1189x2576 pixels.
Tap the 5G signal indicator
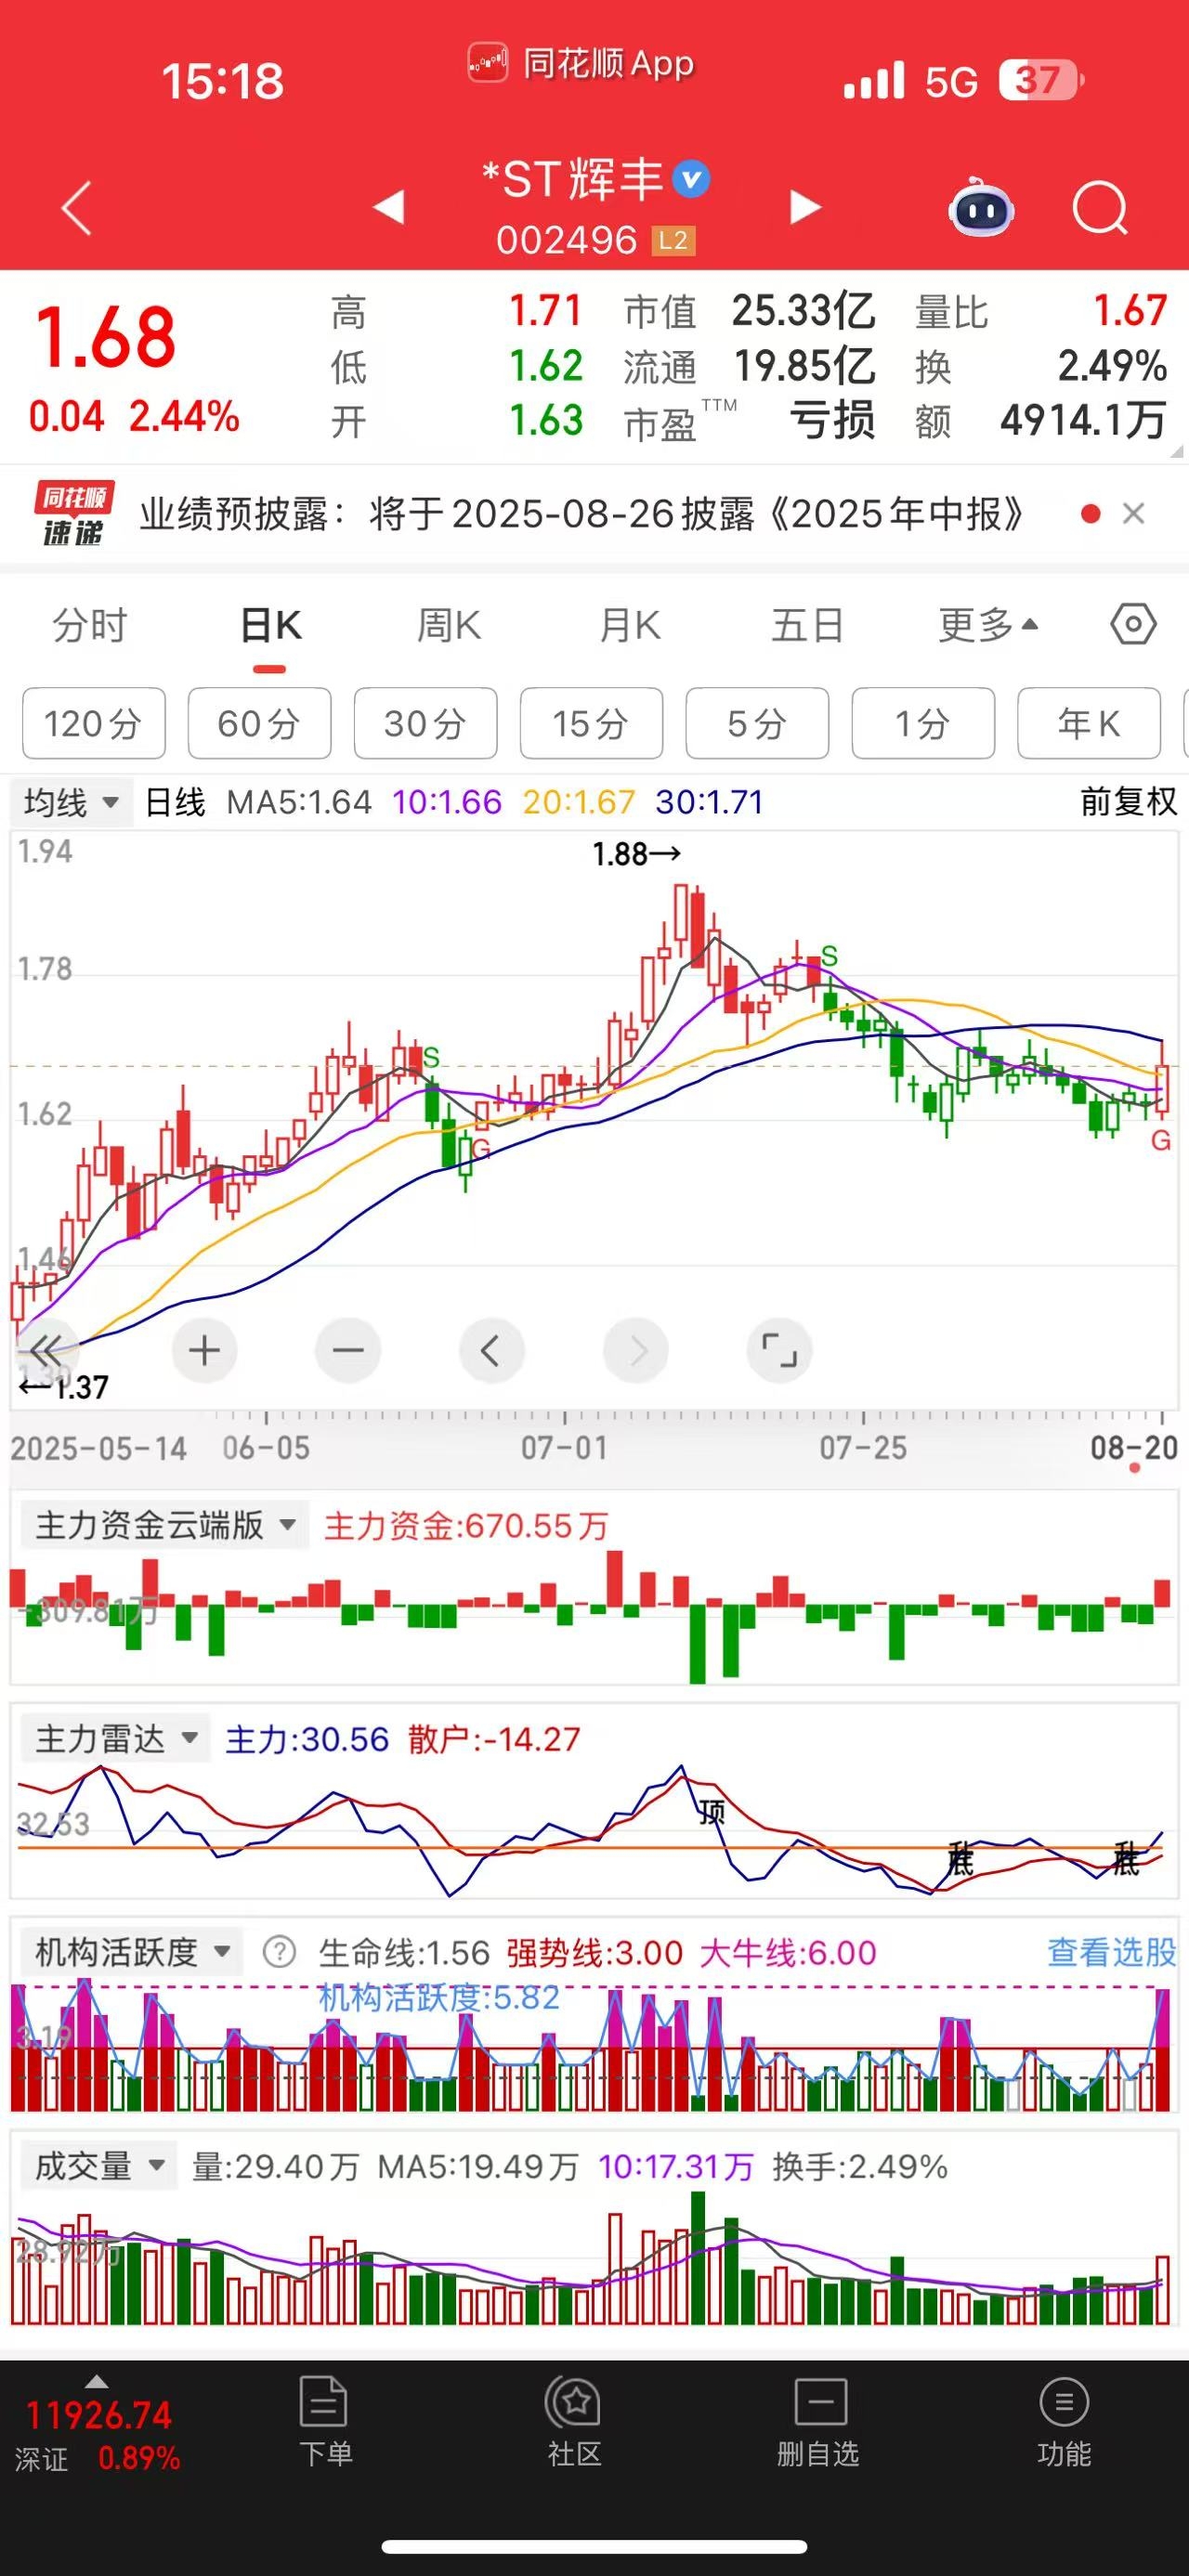click(x=951, y=82)
